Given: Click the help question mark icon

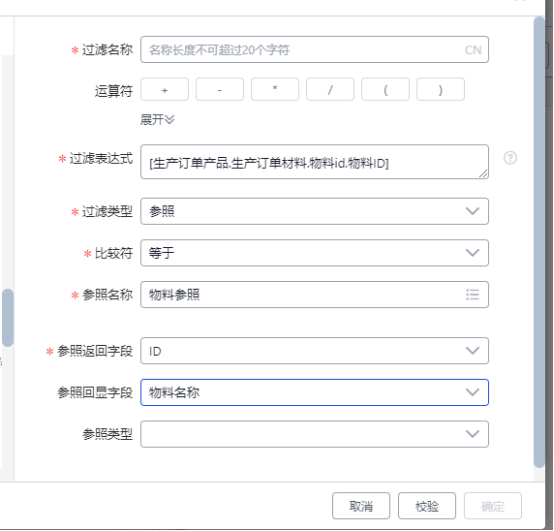Looking at the screenshot, I should [510, 158].
